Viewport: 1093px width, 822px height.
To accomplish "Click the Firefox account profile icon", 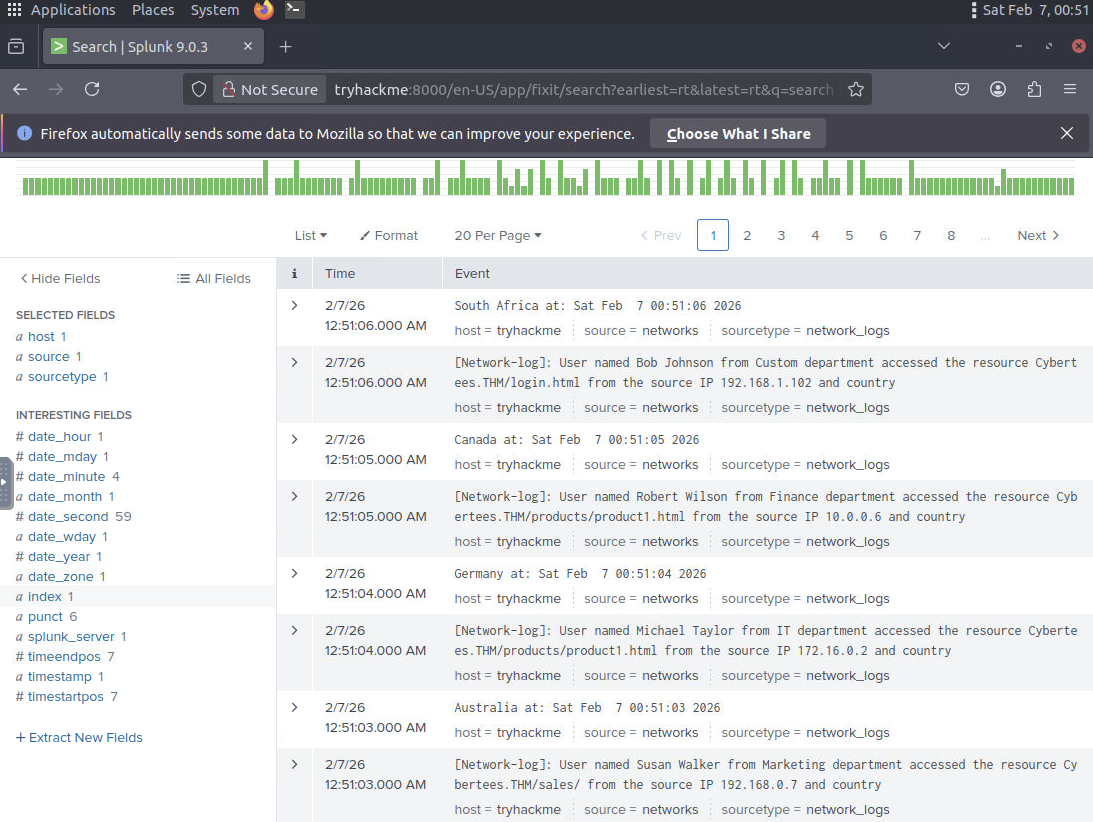I will click(998, 89).
